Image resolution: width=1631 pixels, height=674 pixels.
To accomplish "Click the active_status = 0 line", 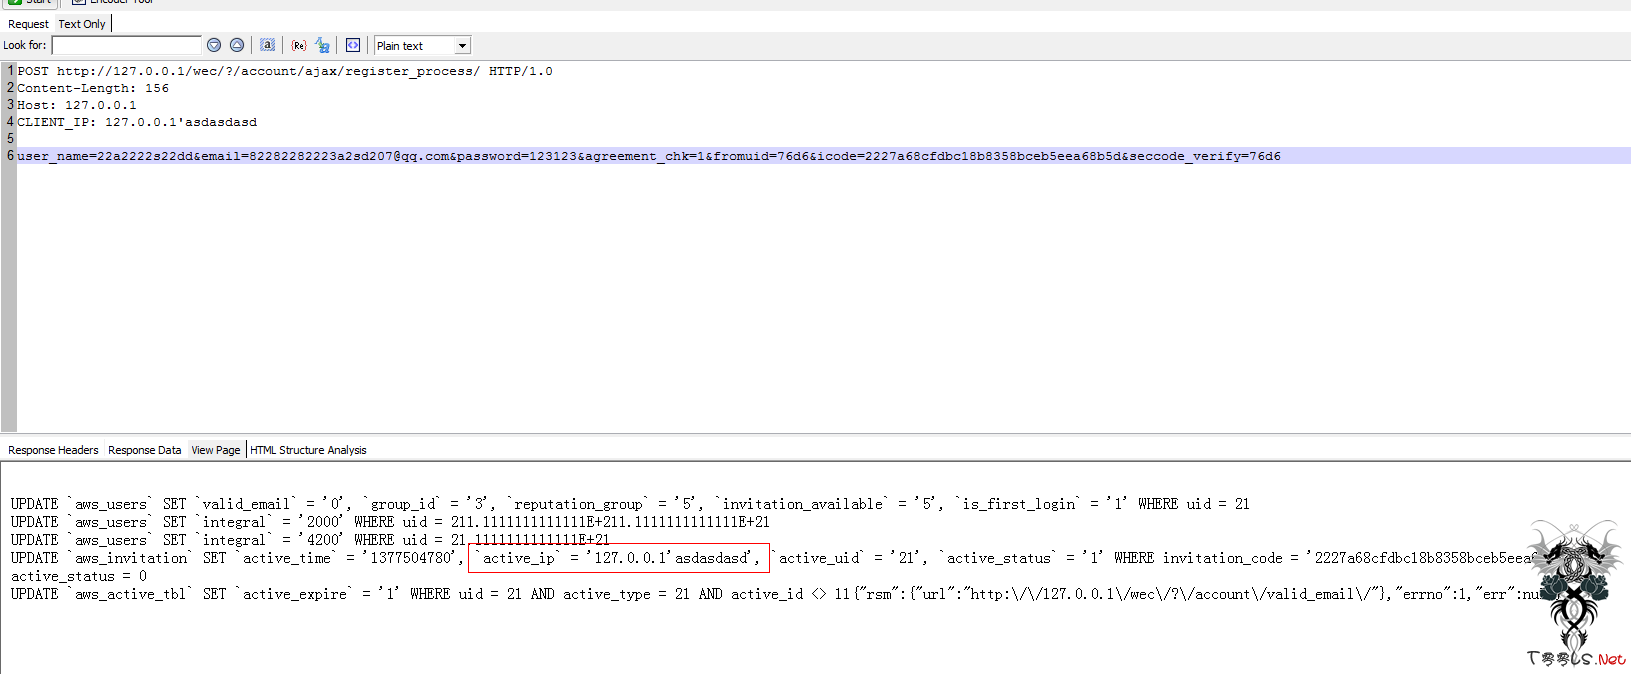I will tap(79, 576).
